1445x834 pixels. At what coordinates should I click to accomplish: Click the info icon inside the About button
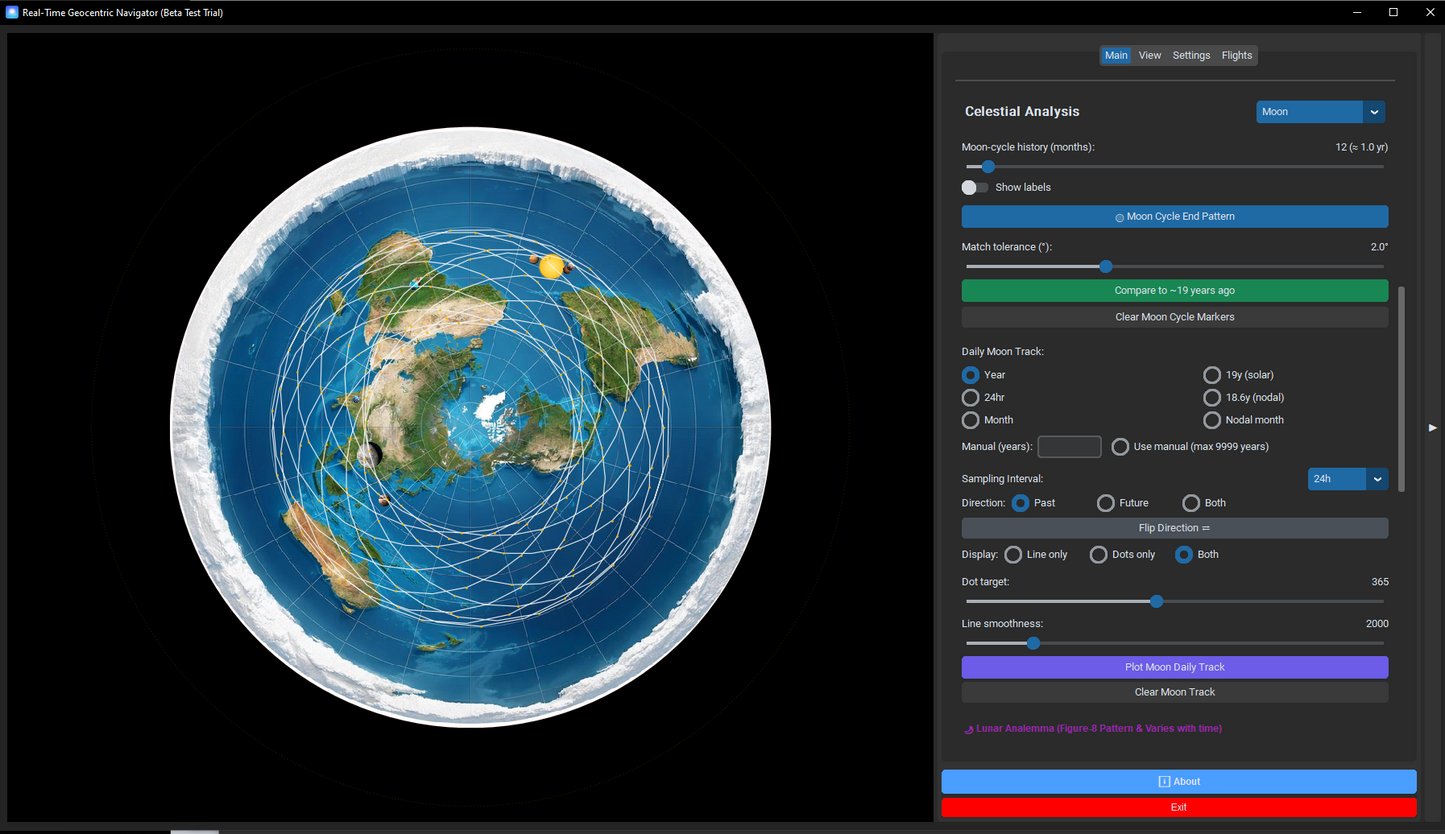tap(1164, 781)
